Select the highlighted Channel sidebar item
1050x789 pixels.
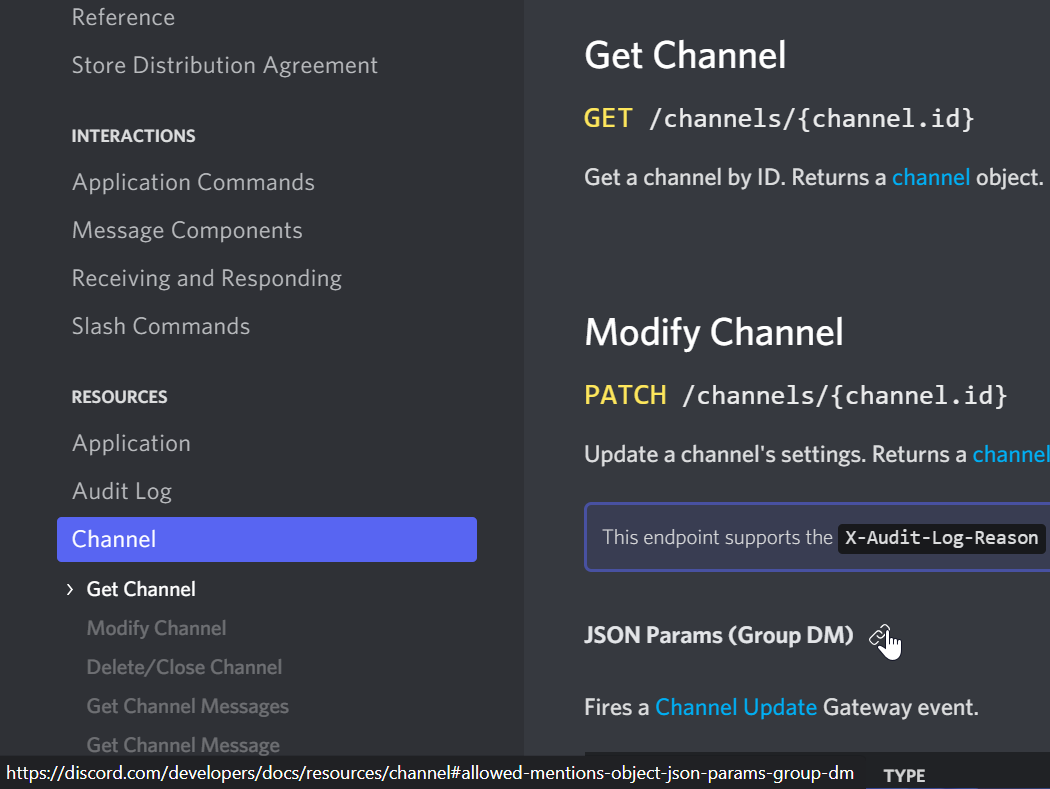click(x=267, y=539)
